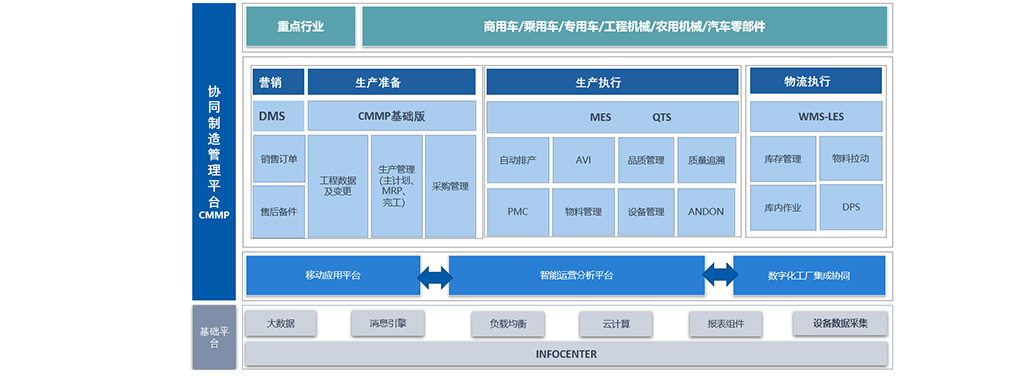Open the 生产执行 section header
1030x377 pixels.
(x=612, y=83)
